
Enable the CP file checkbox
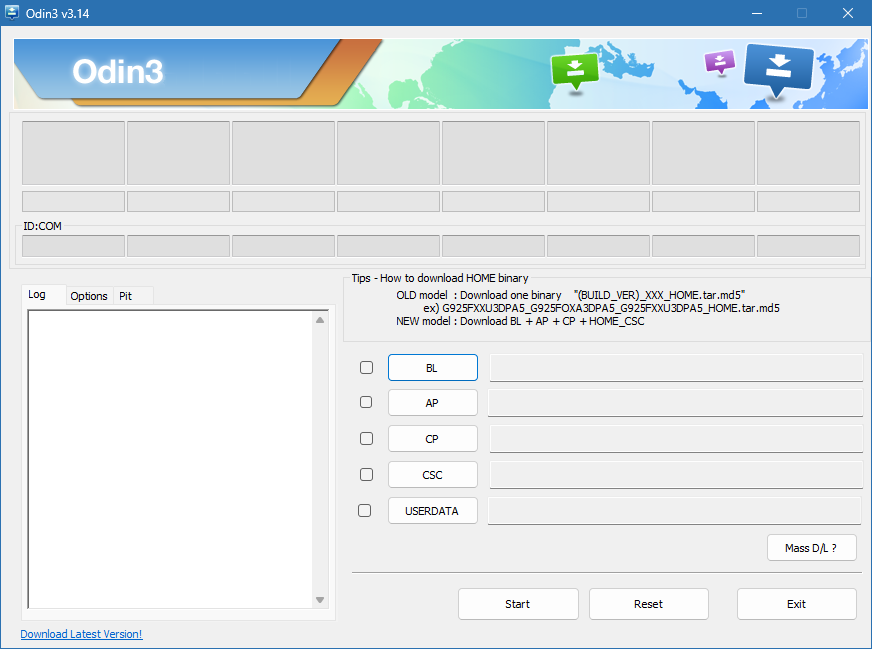pyautogui.click(x=366, y=438)
